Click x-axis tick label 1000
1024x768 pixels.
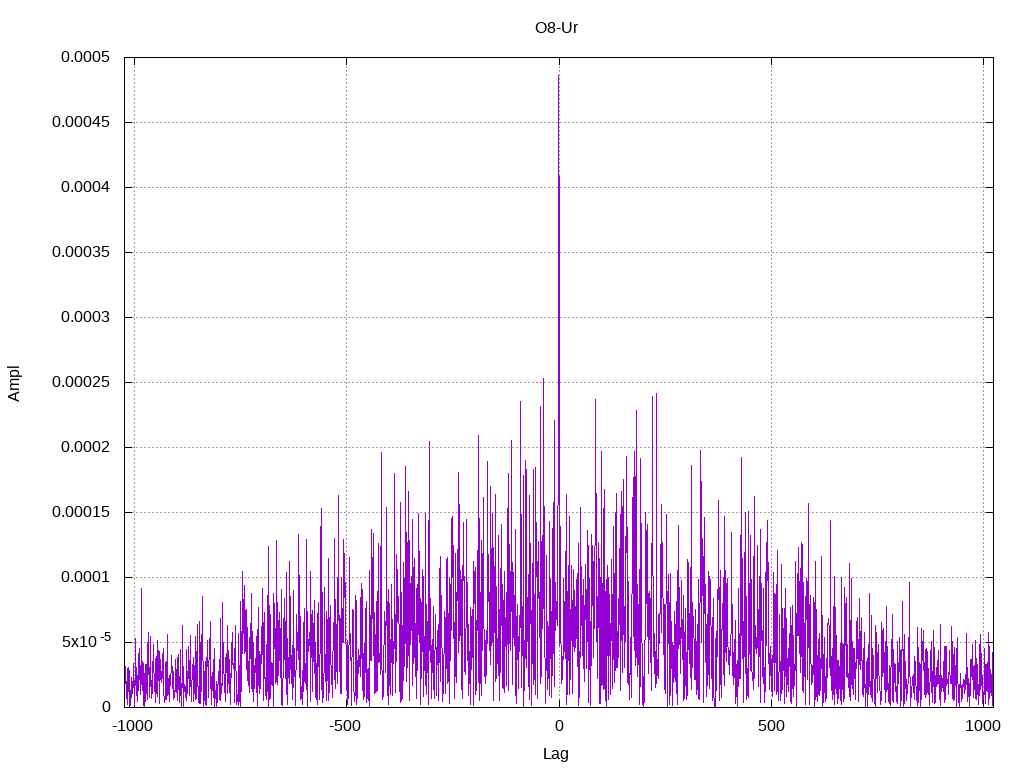click(x=983, y=726)
